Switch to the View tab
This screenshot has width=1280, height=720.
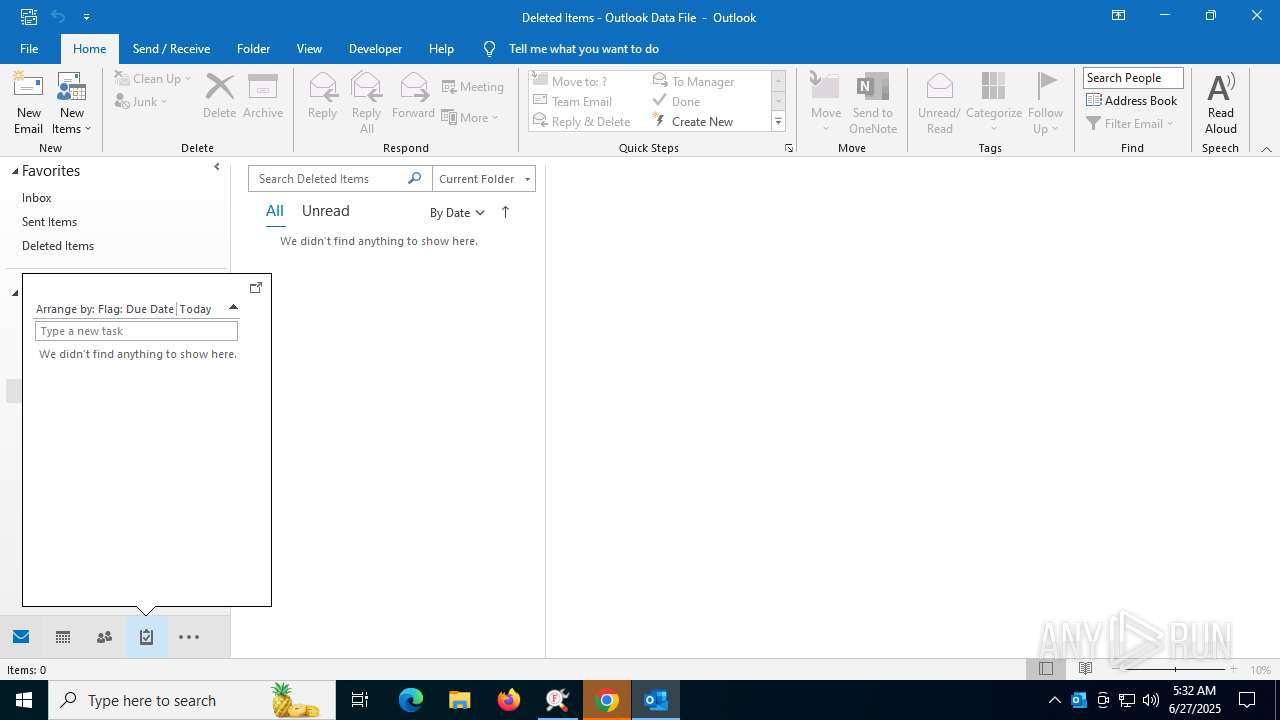[309, 49]
